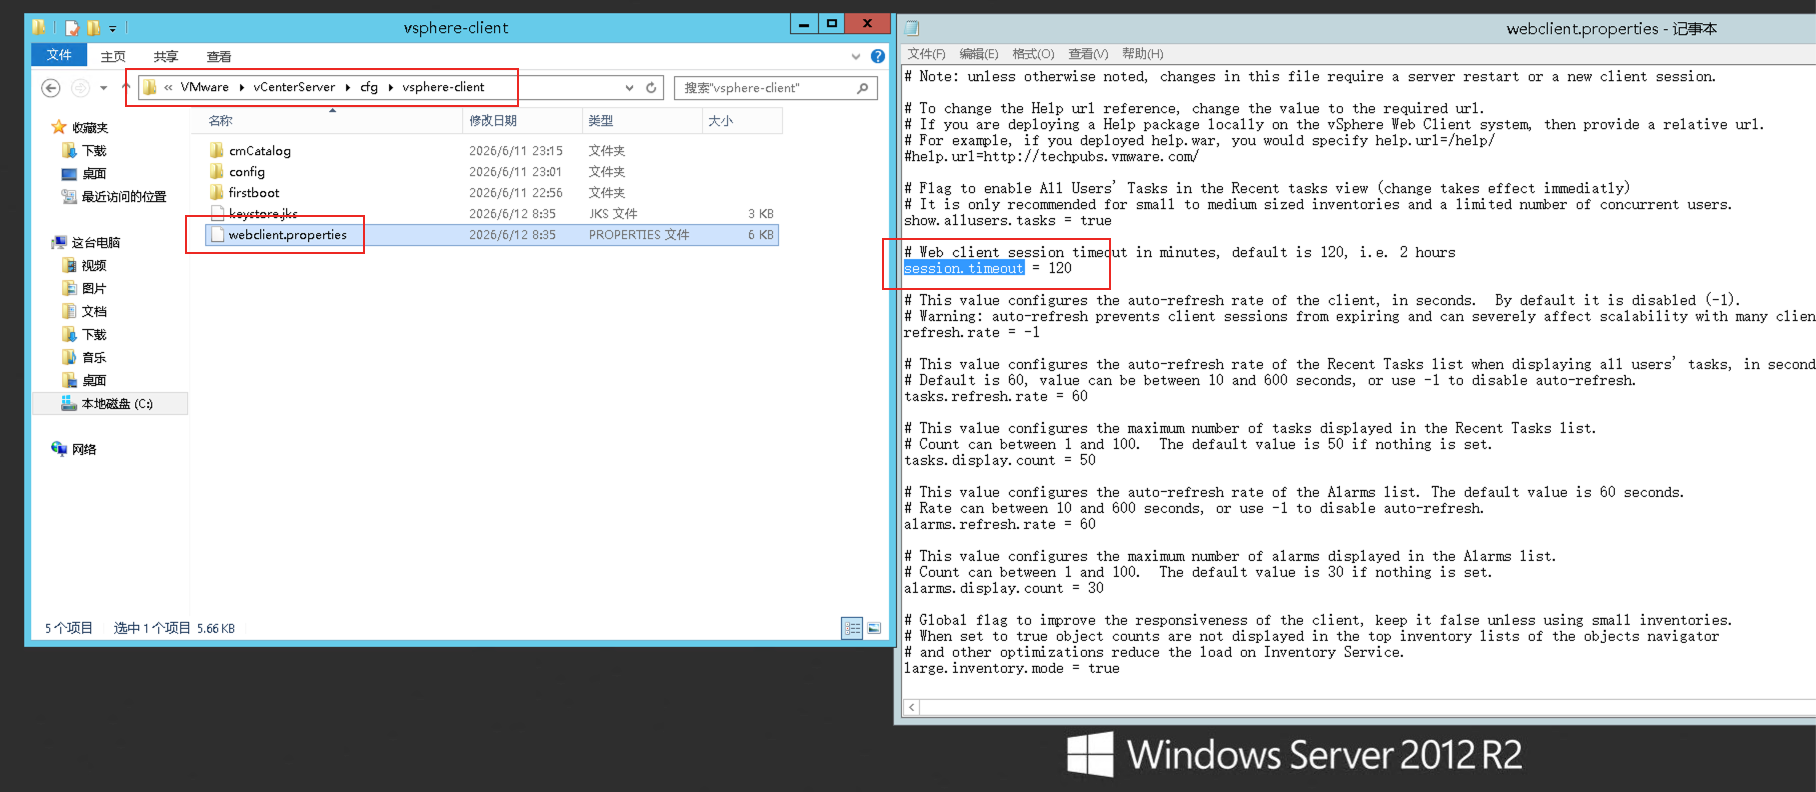Switch to large icons view in status bar
Viewport: 1816px width, 792px height.
pos(874,628)
